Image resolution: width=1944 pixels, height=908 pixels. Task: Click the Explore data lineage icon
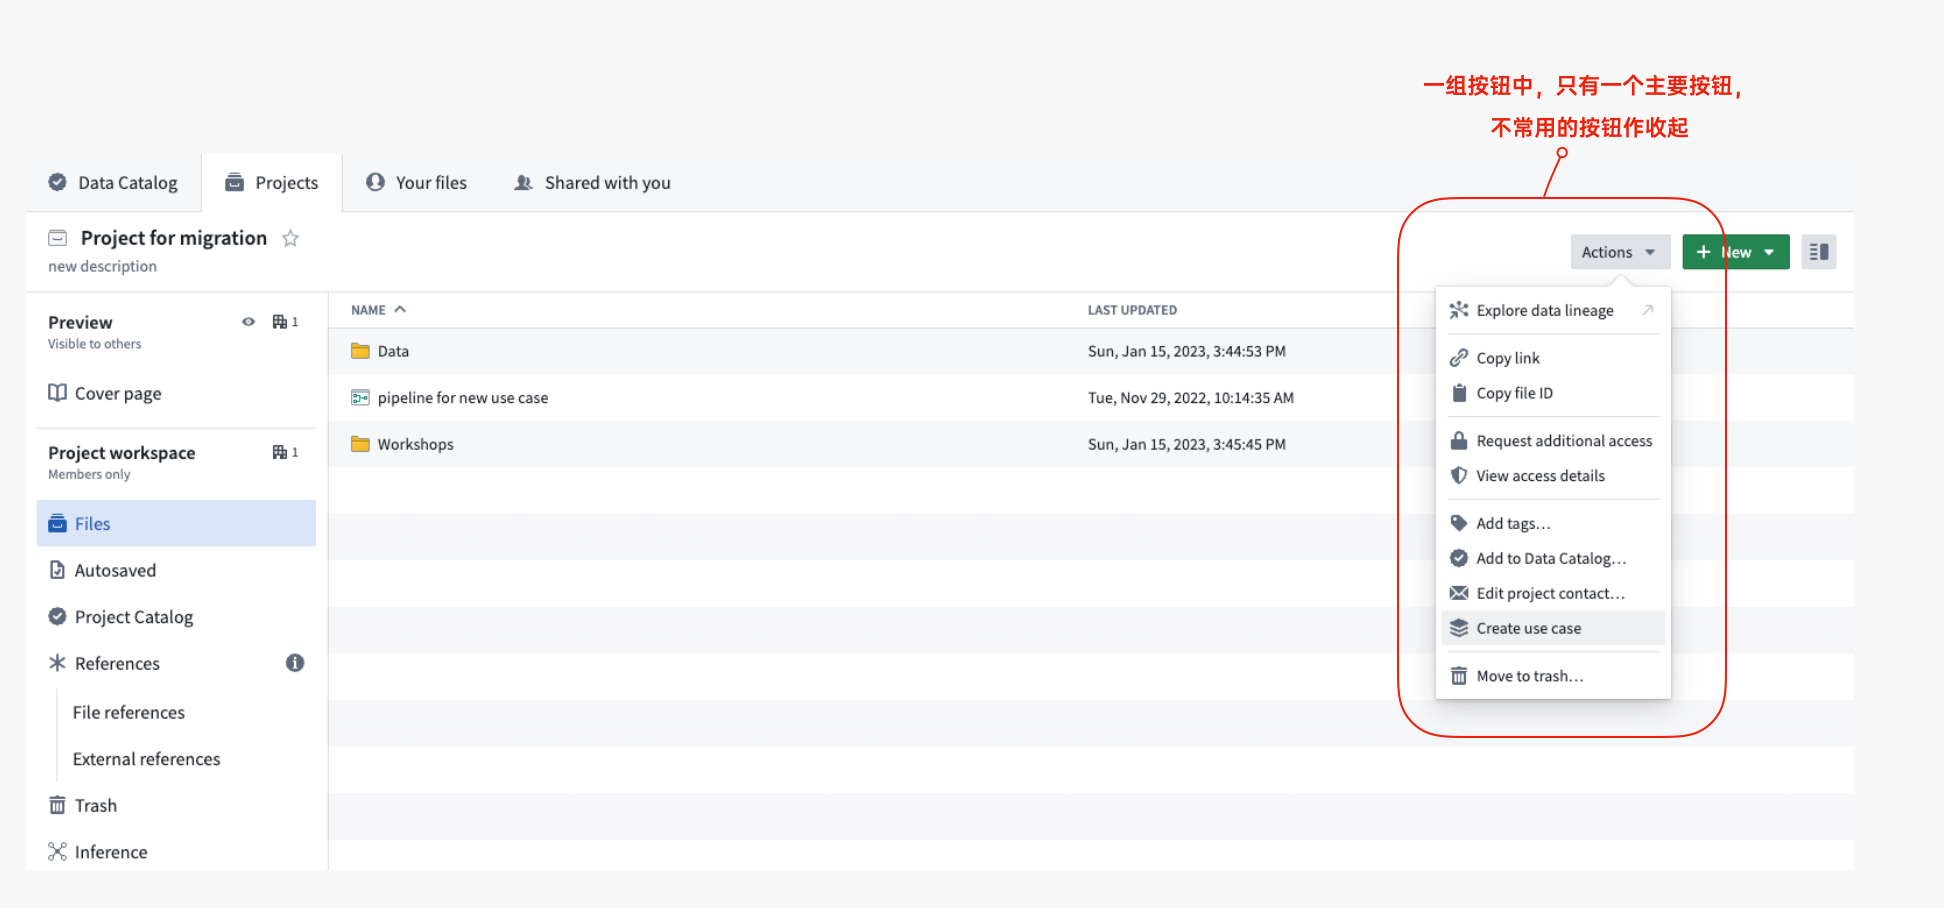click(x=1459, y=310)
